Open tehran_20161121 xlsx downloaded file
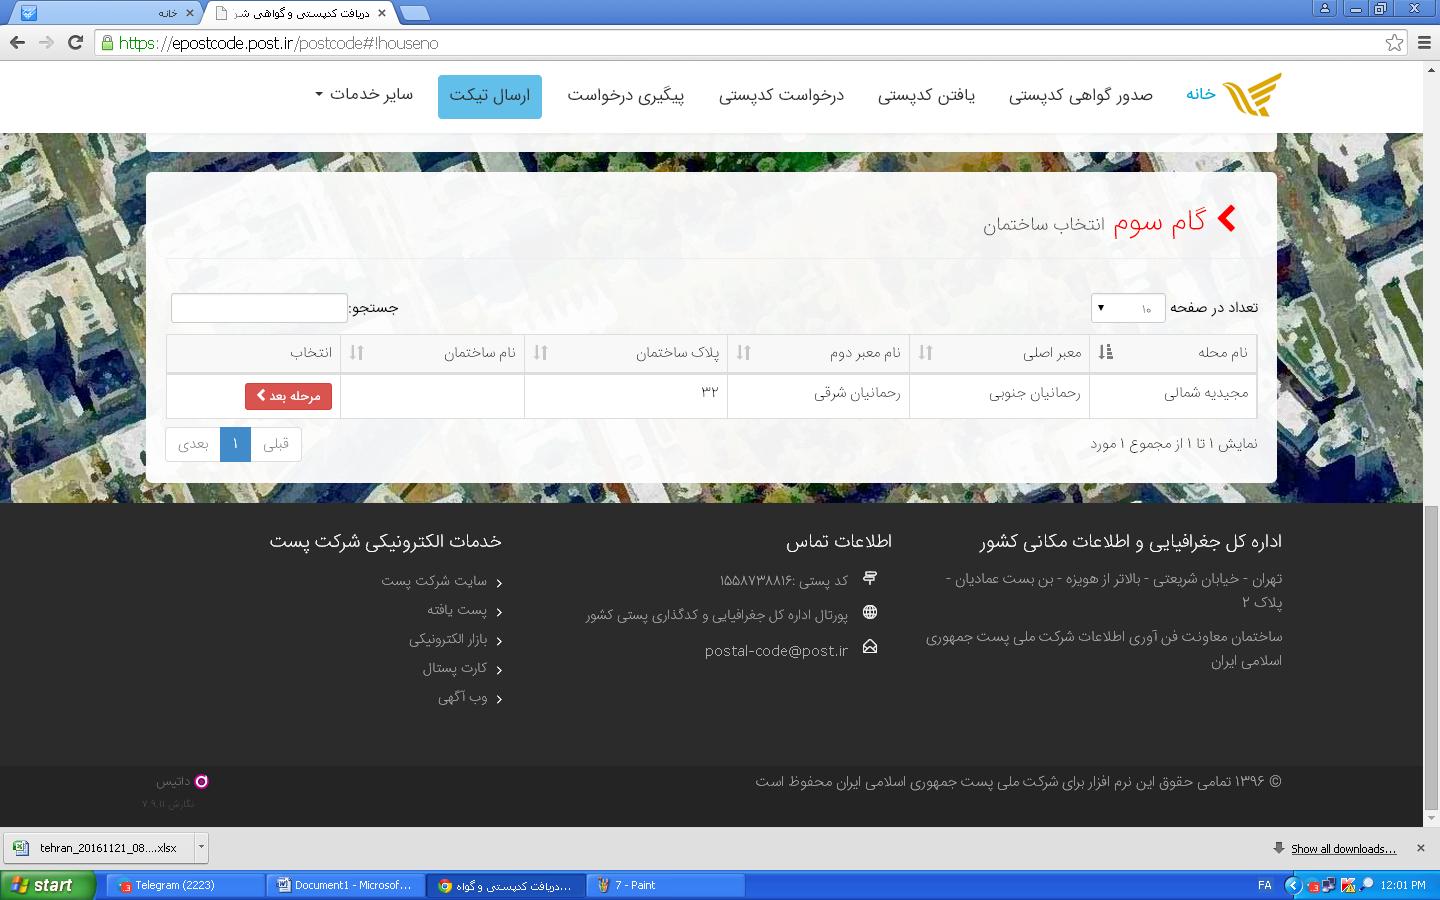The image size is (1440, 900). click(x=98, y=848)
